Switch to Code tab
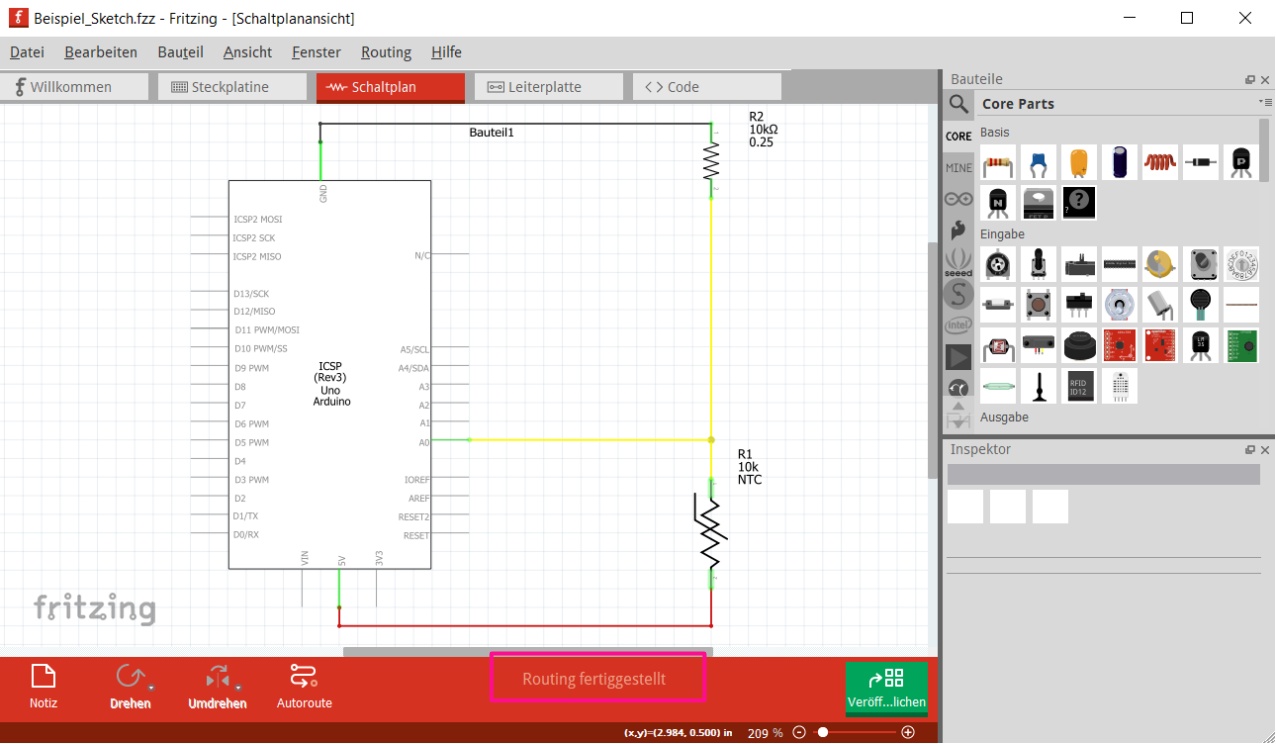The height and width of the screenshot is (744, 1276). pos(706,87)
